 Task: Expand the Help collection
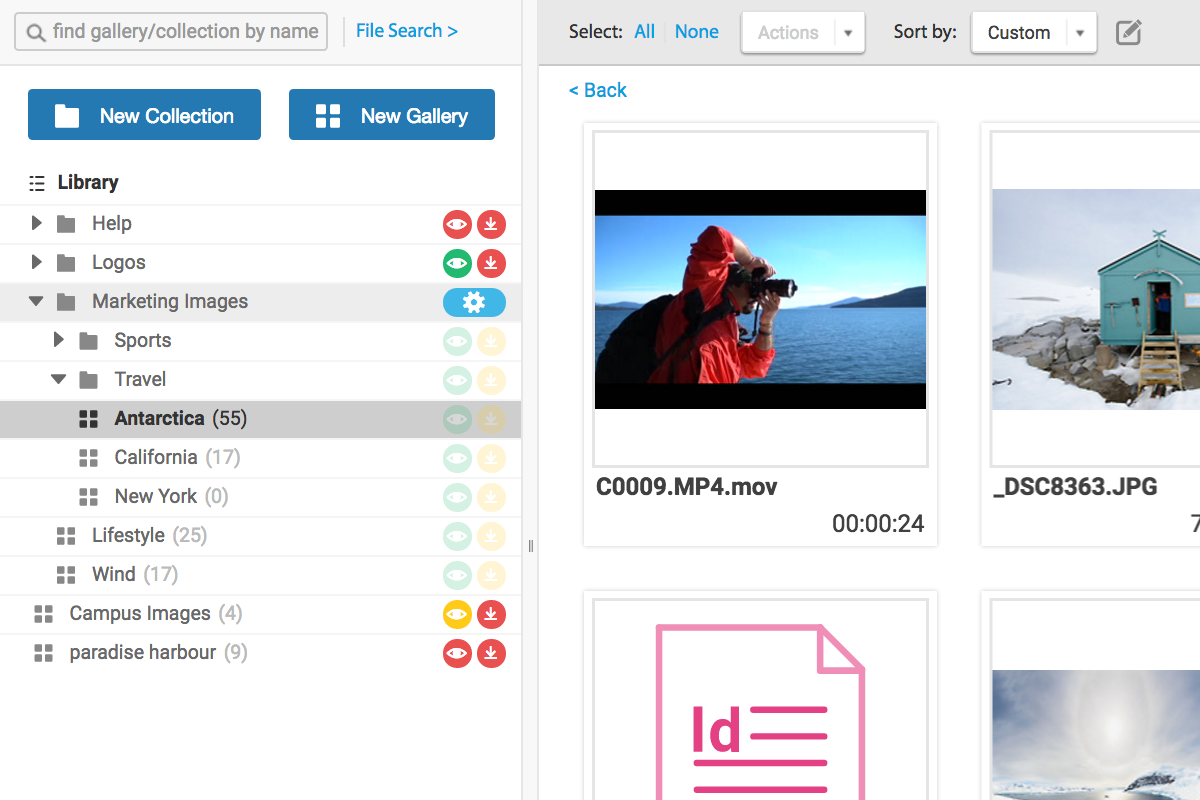click(x=37, y=223)
